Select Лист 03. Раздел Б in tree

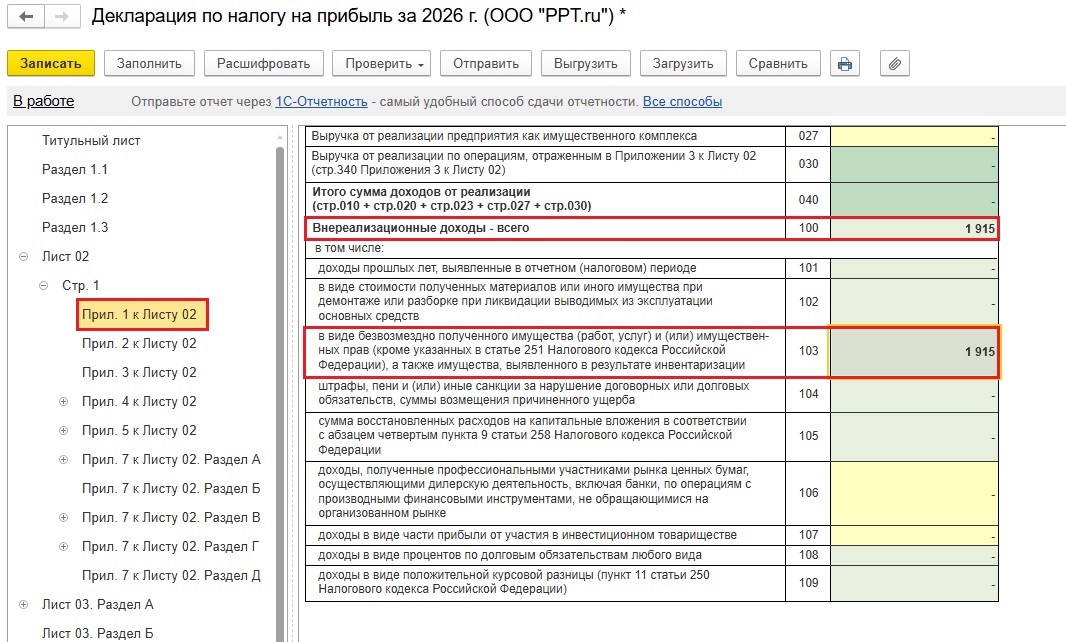[x=98, y=634]
